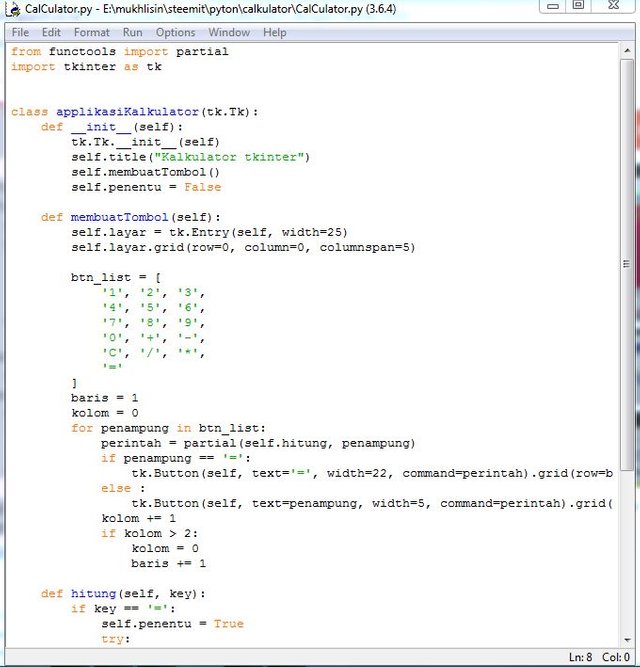Open the Format menu
This screenshot has height=667, width=640.
pyautogui.click(x=91, y=32)
